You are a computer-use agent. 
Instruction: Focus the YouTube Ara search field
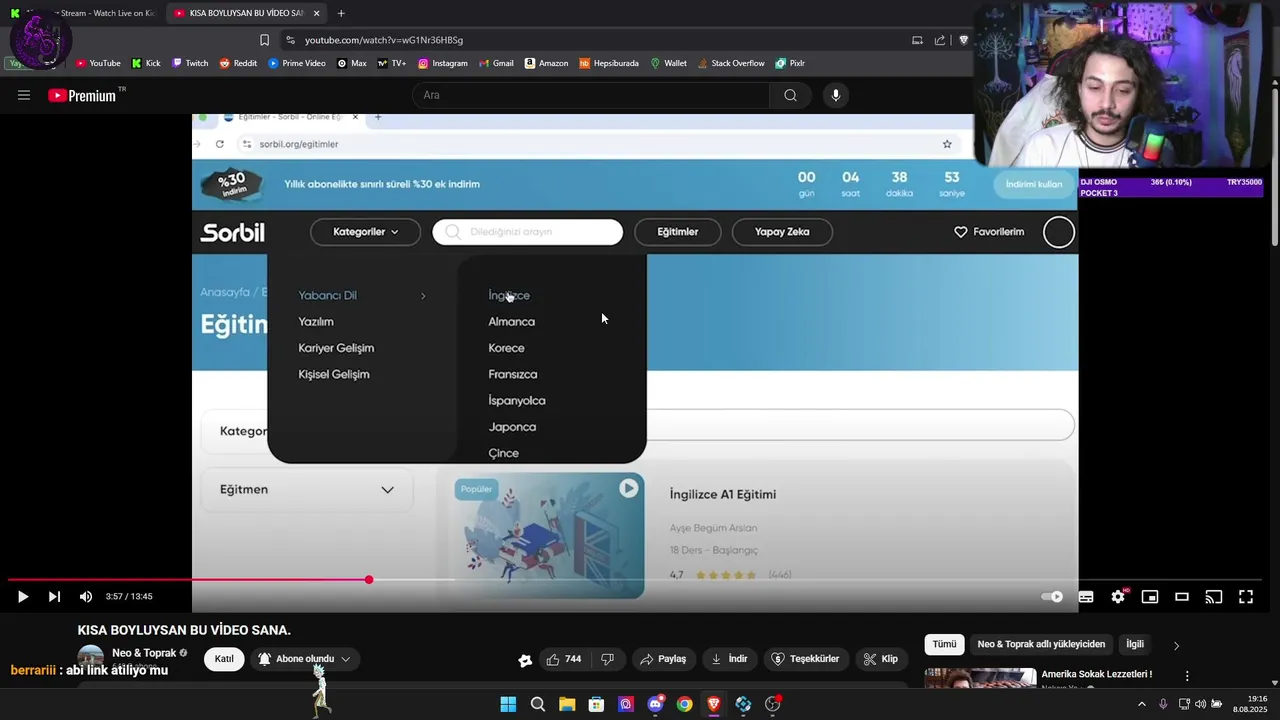(x=590, y=95)
